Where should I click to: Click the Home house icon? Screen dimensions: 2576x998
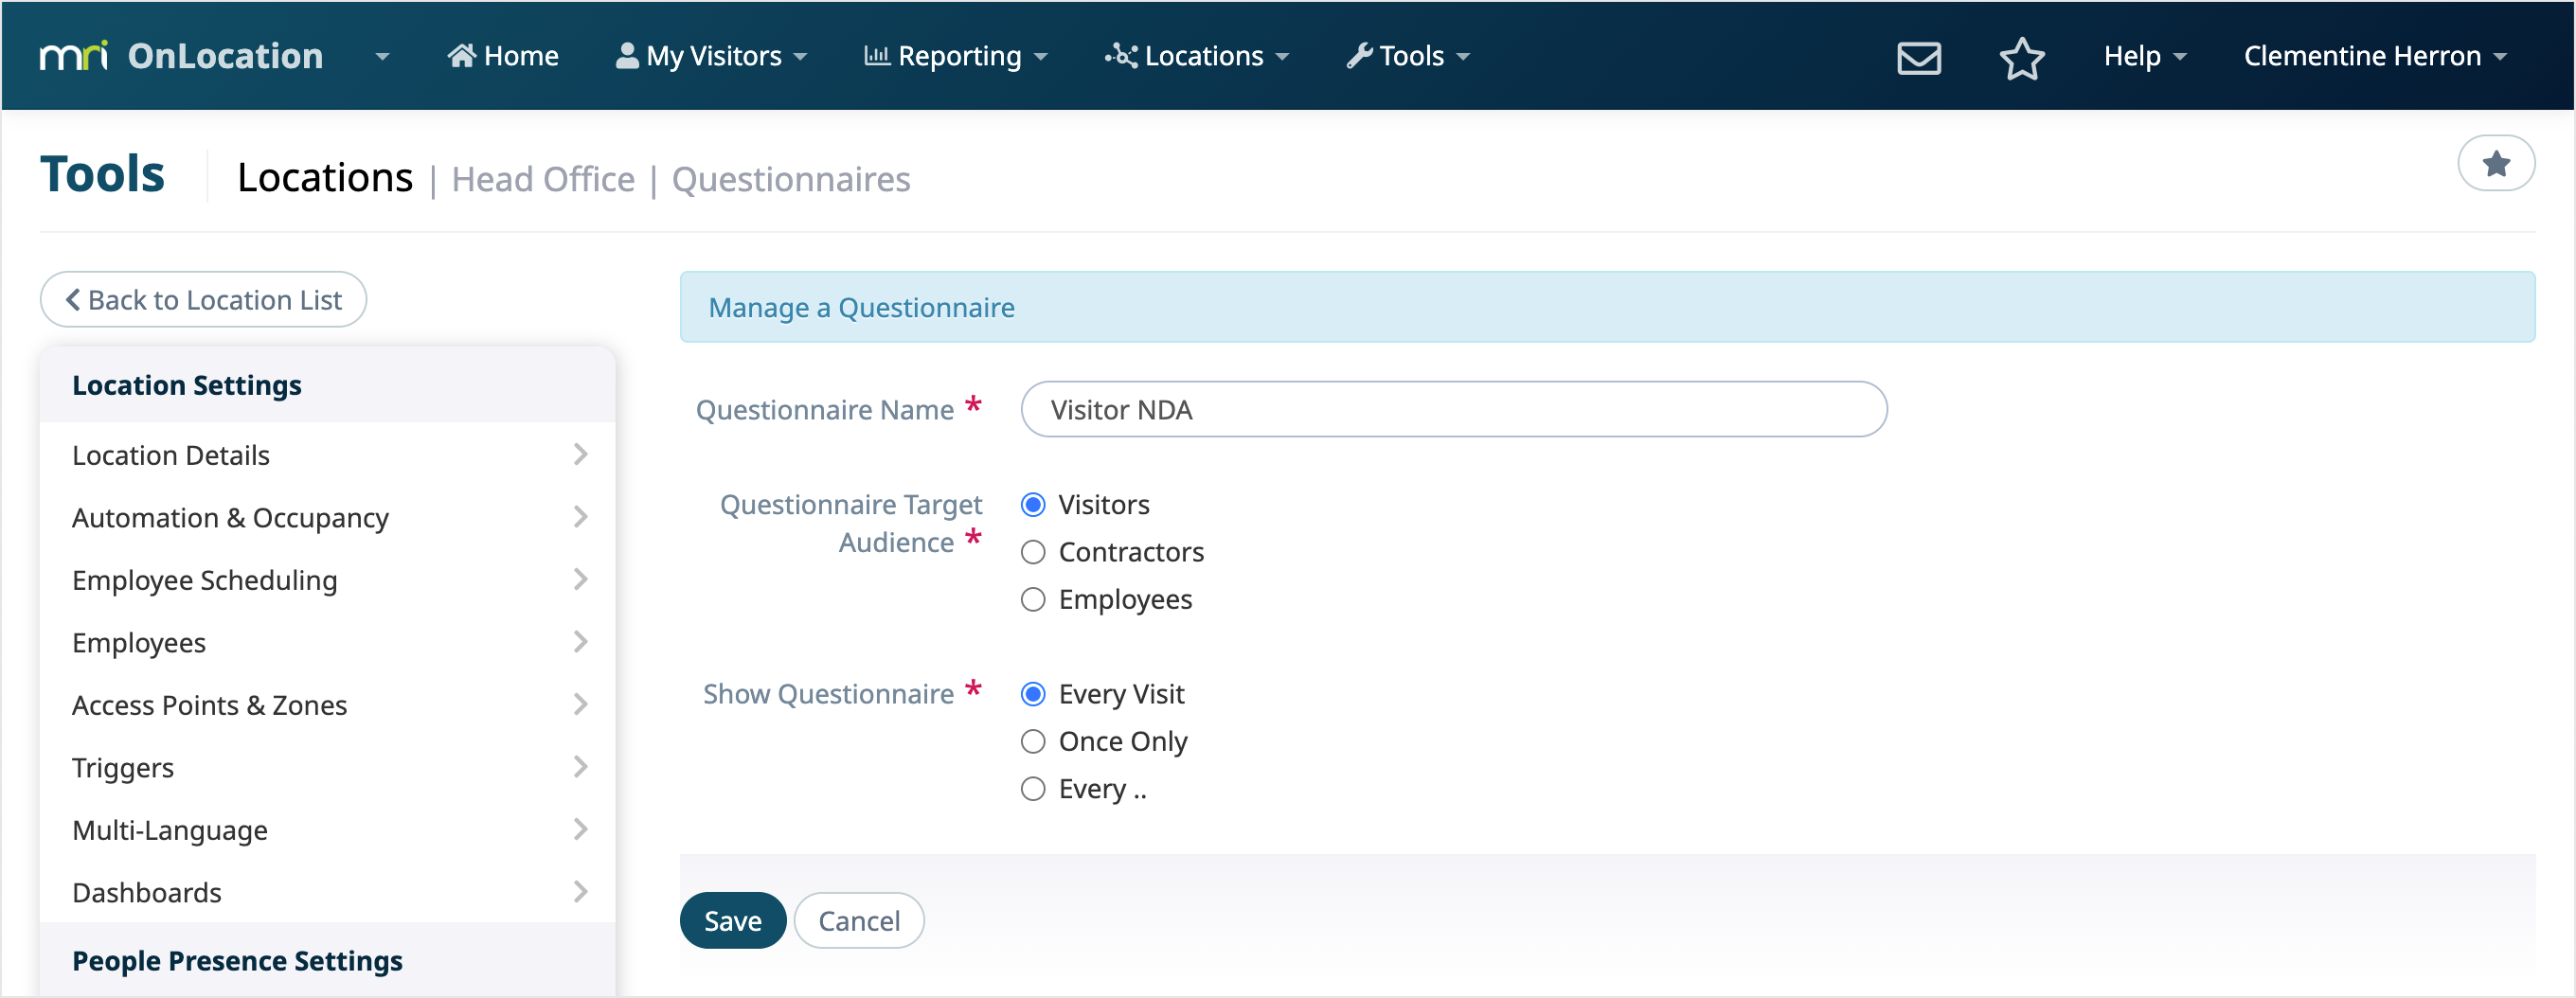(461, 55)
